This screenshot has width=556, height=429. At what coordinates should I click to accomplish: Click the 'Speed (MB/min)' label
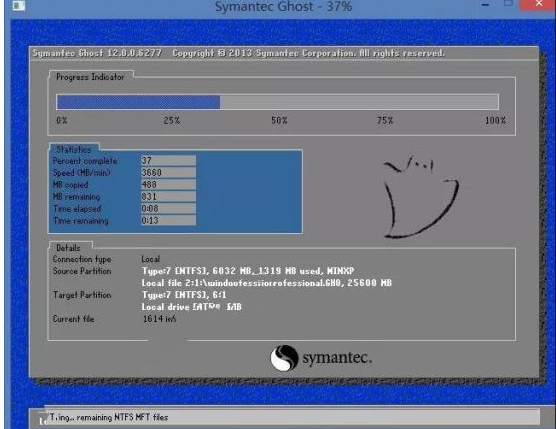pyautogui.click(x=82, y=173)
